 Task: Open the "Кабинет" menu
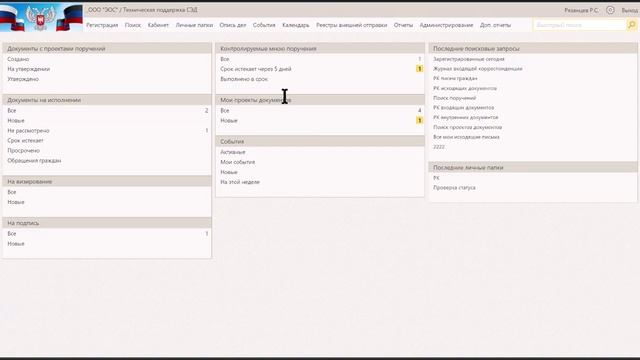[x=158, y=25]
